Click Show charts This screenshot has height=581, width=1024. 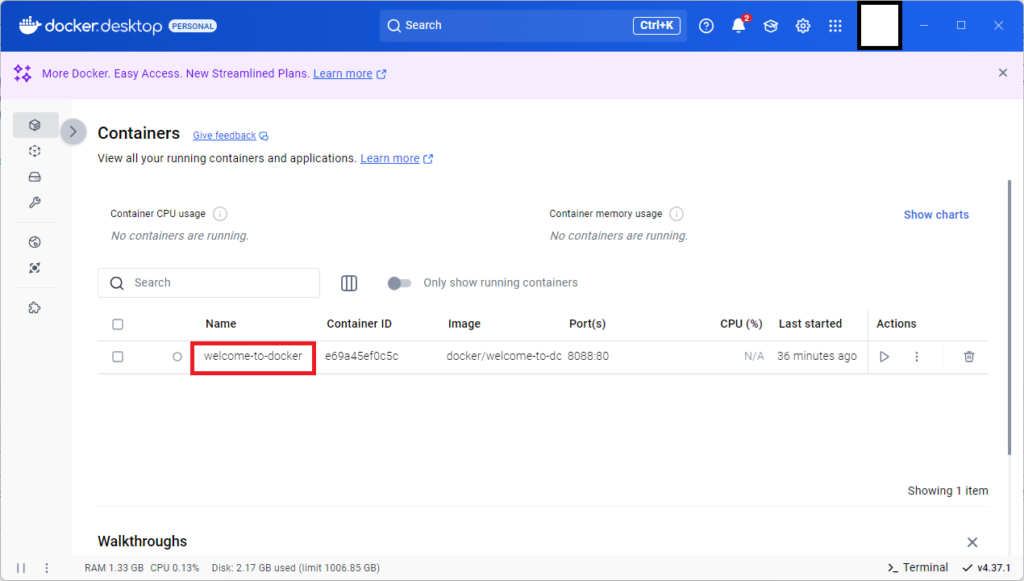coord(936,215)
